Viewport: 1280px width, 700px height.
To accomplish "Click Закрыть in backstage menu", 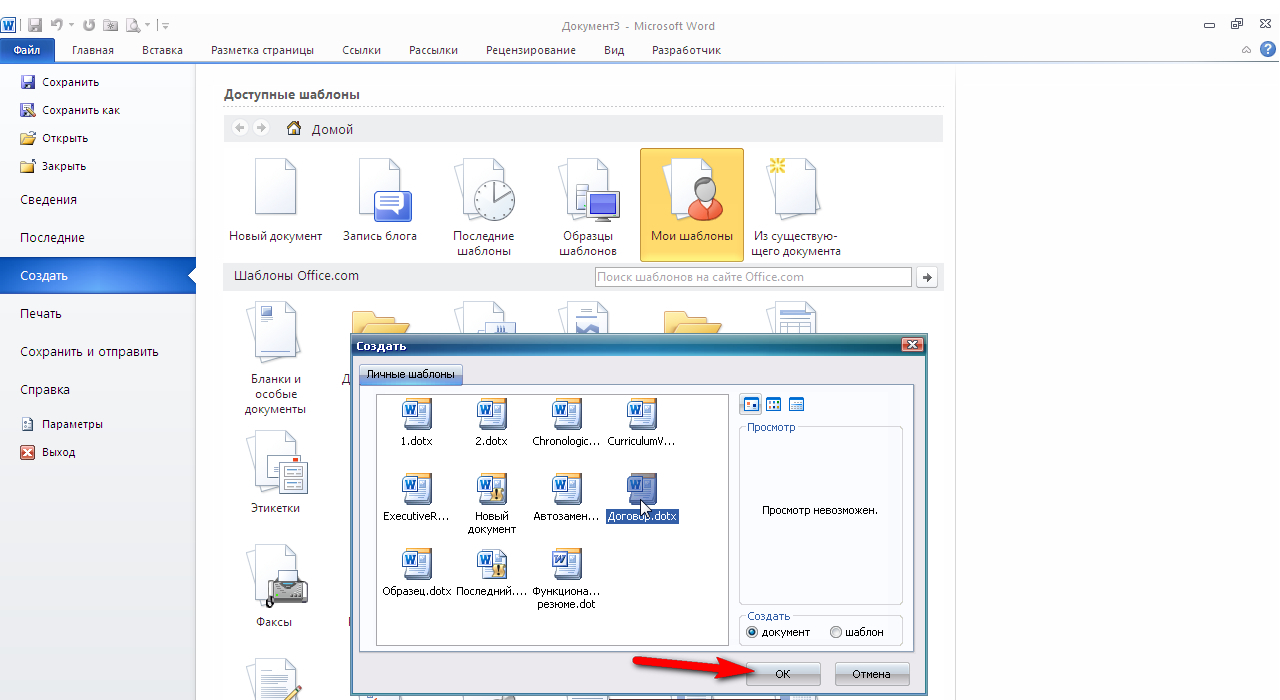I will pyautogui.click(x=53, y=166).
